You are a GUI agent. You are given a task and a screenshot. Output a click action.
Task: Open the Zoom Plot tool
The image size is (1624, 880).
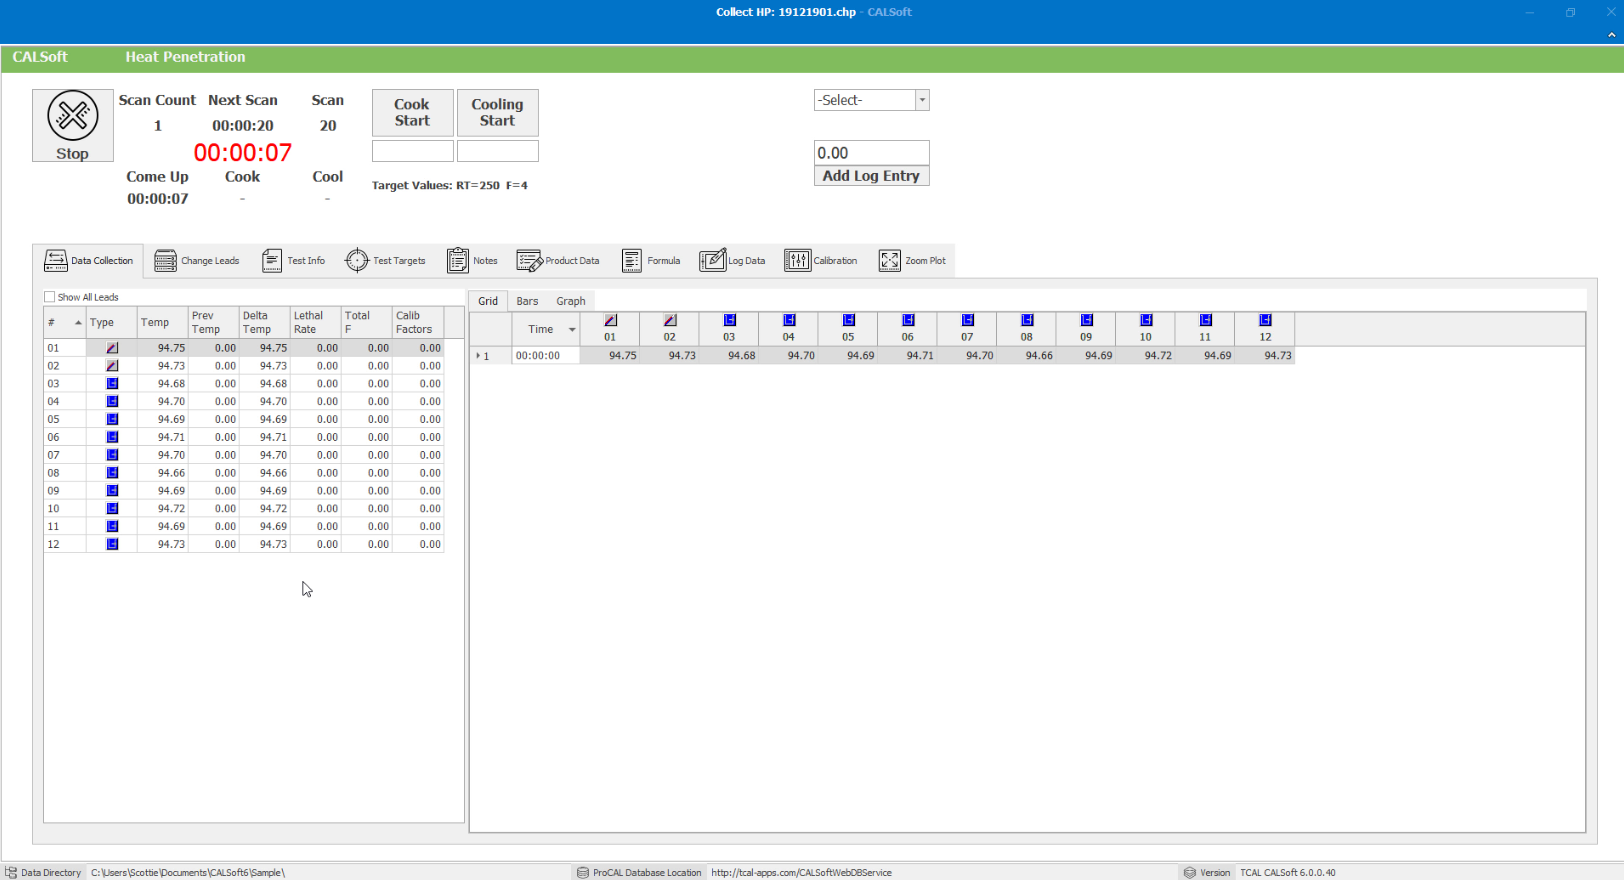click(911, 261)
